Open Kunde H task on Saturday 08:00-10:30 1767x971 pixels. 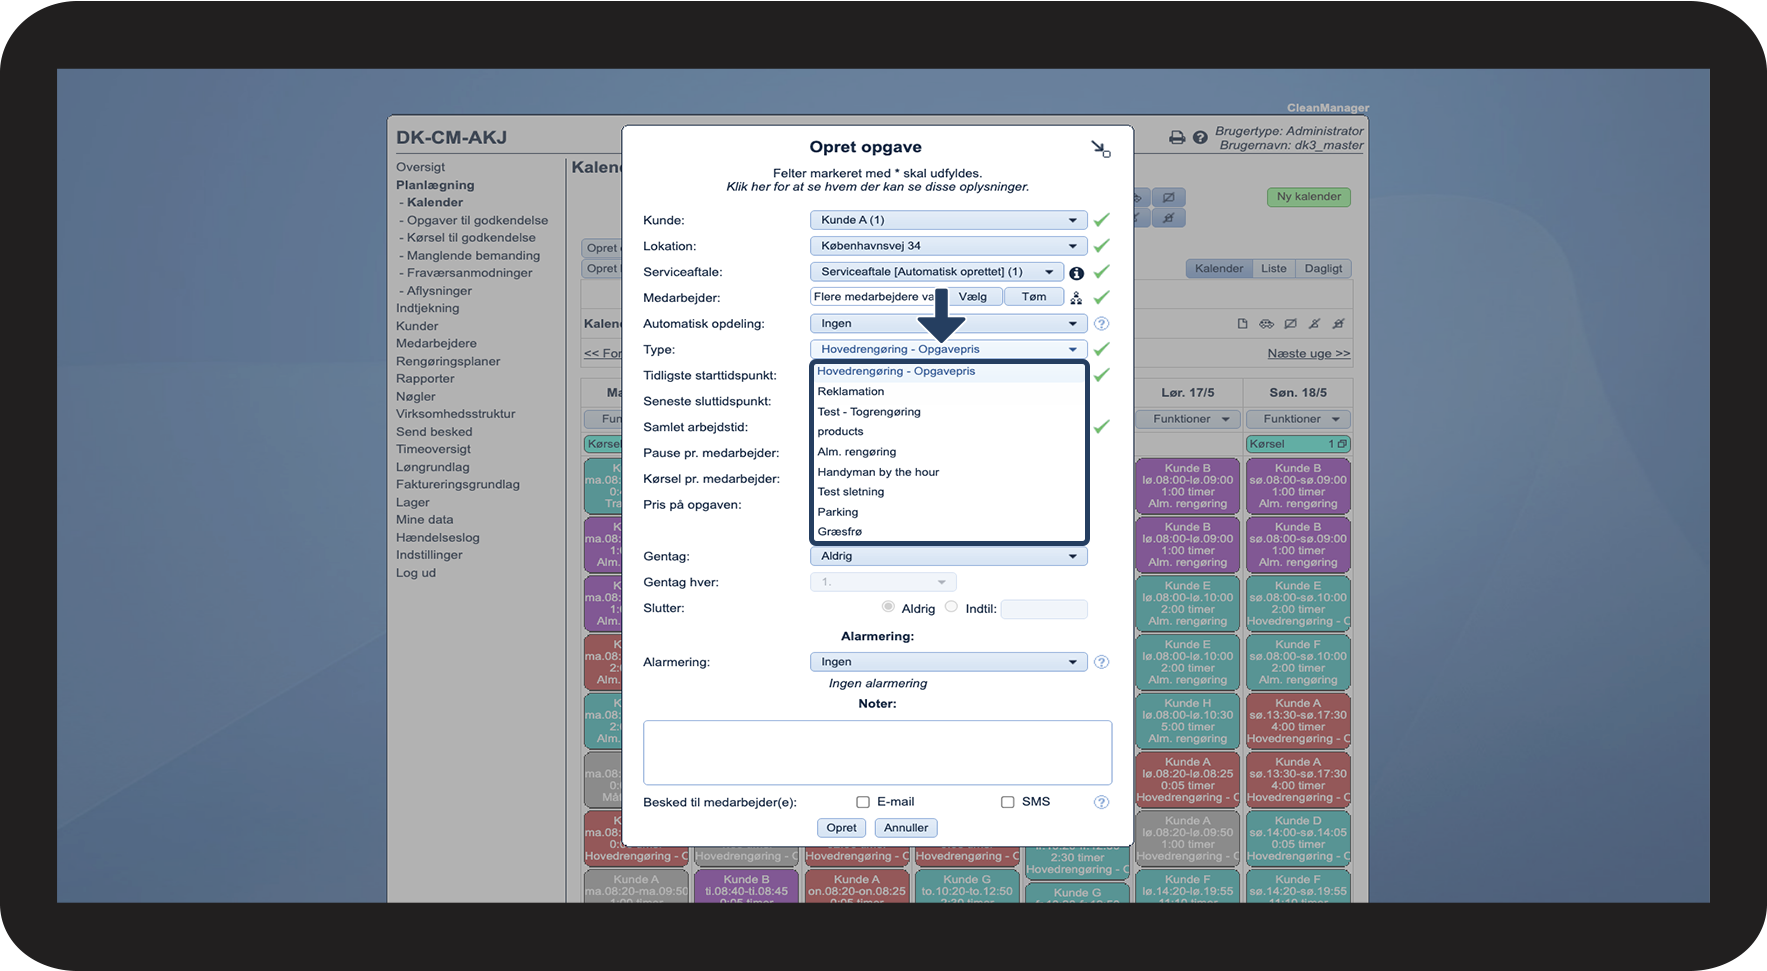1188,721
